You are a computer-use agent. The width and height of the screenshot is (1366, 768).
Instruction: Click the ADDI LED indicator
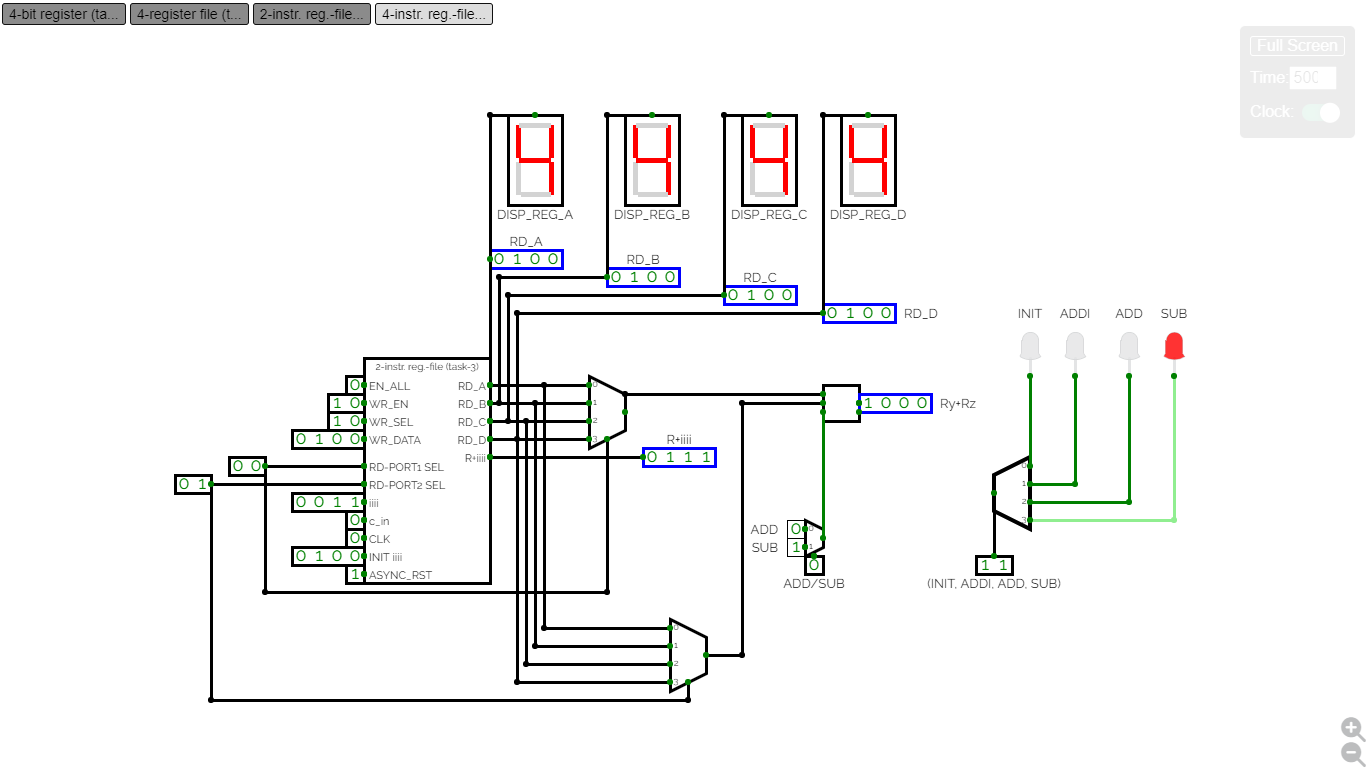click(x=1075, y=347)
